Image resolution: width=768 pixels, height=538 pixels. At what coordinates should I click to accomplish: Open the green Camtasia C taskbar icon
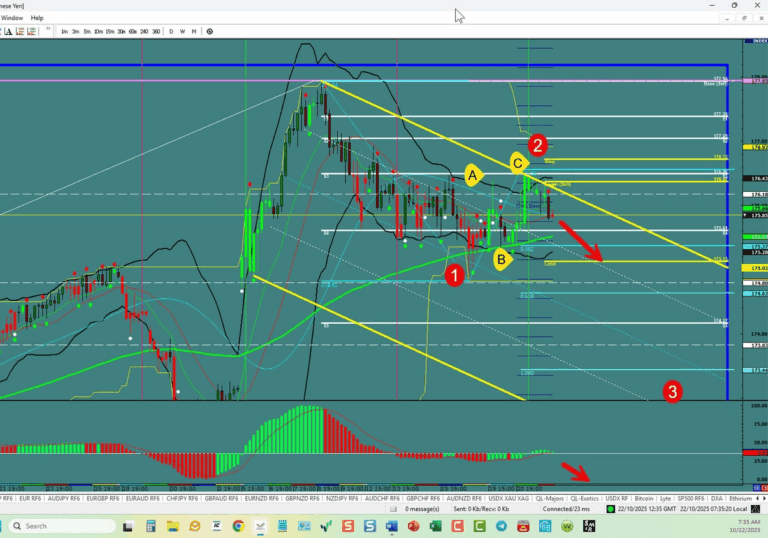click(x=479, y=526)
